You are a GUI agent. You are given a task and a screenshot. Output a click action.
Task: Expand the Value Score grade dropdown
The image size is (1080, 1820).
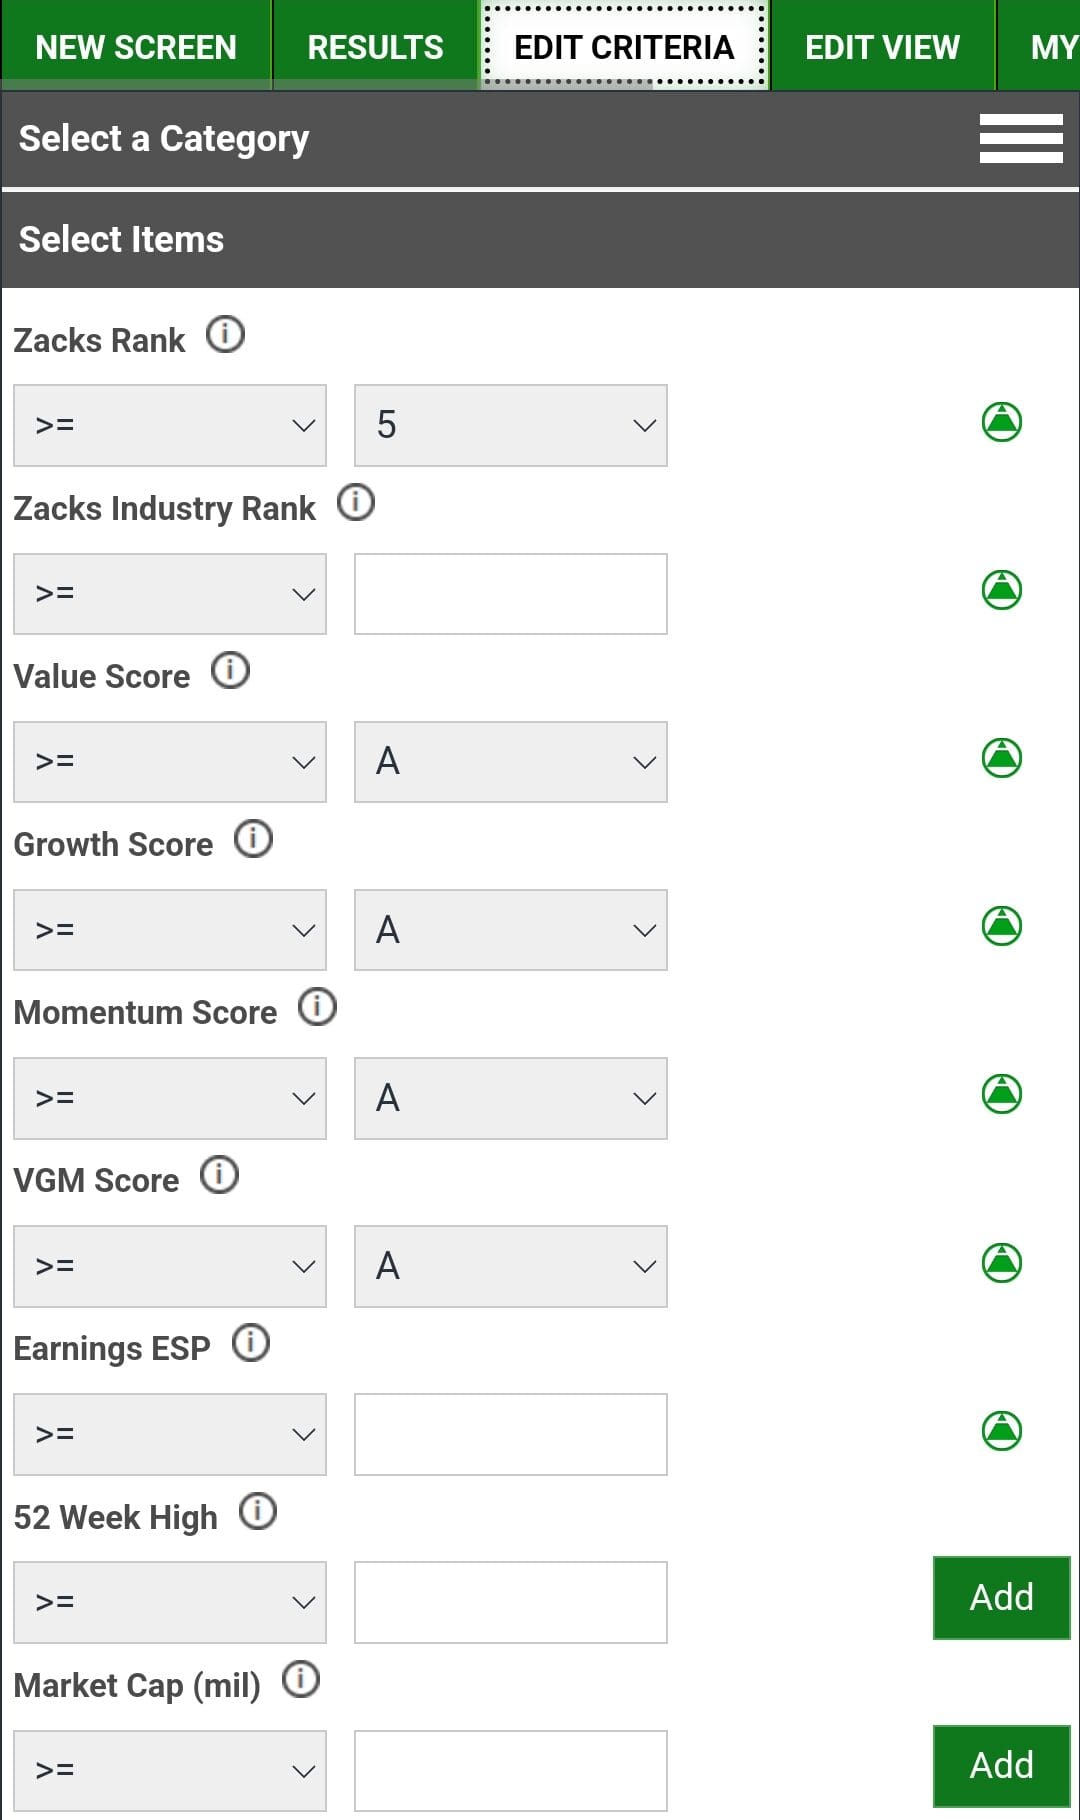click(509, 761)
